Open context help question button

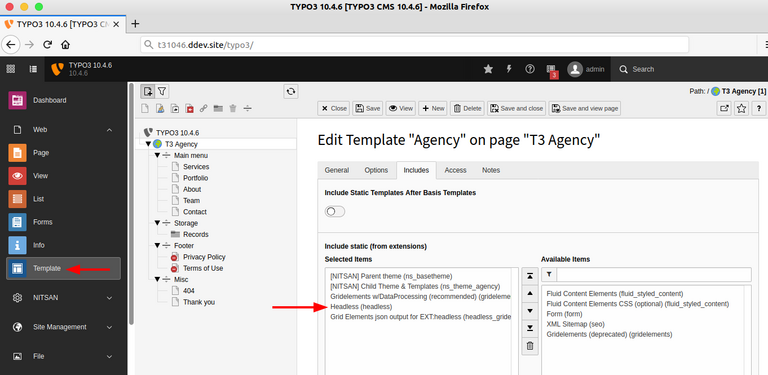pos(759,109)
